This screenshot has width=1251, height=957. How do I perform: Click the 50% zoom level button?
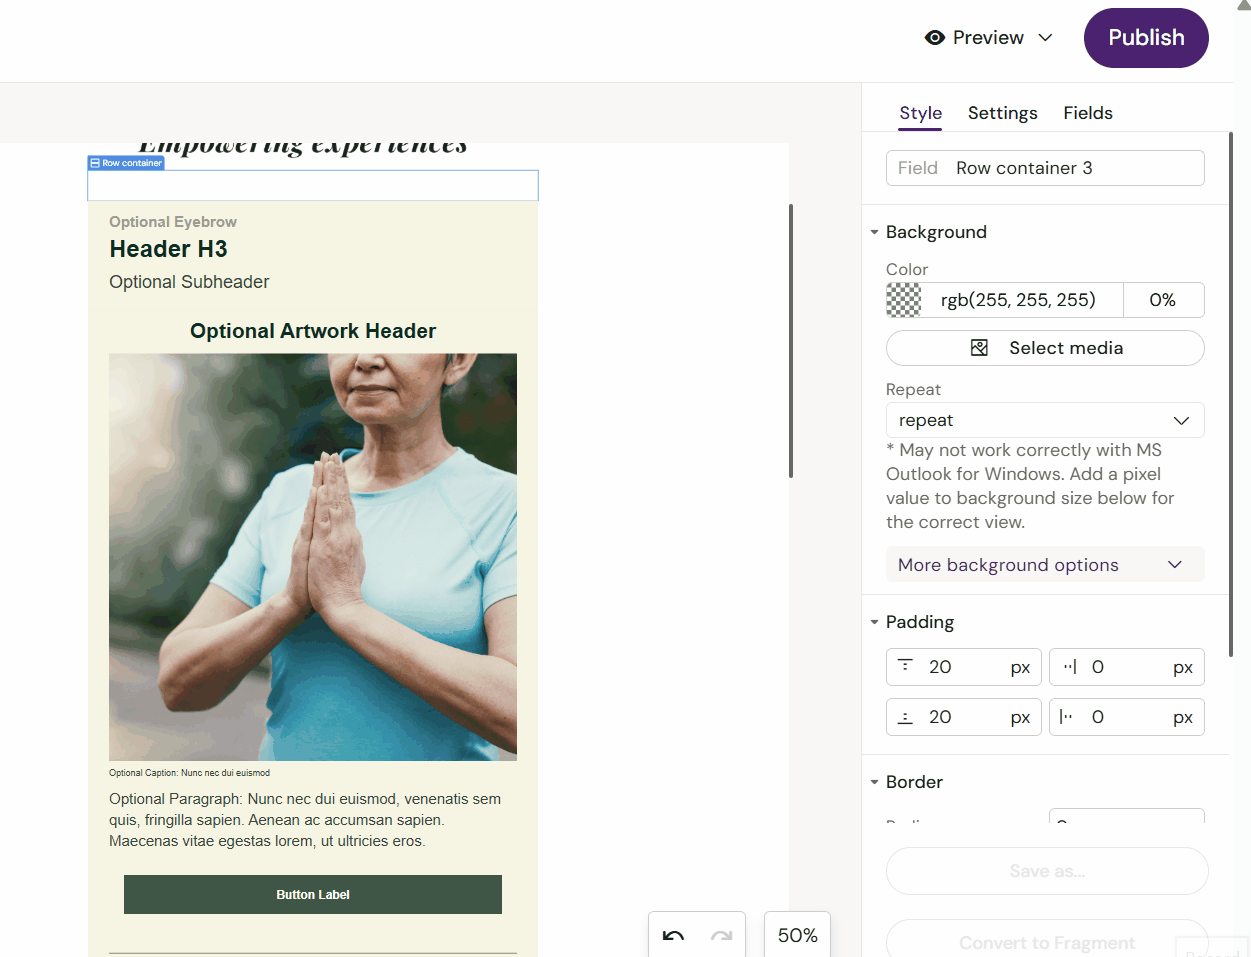click(x=797, y=935)
